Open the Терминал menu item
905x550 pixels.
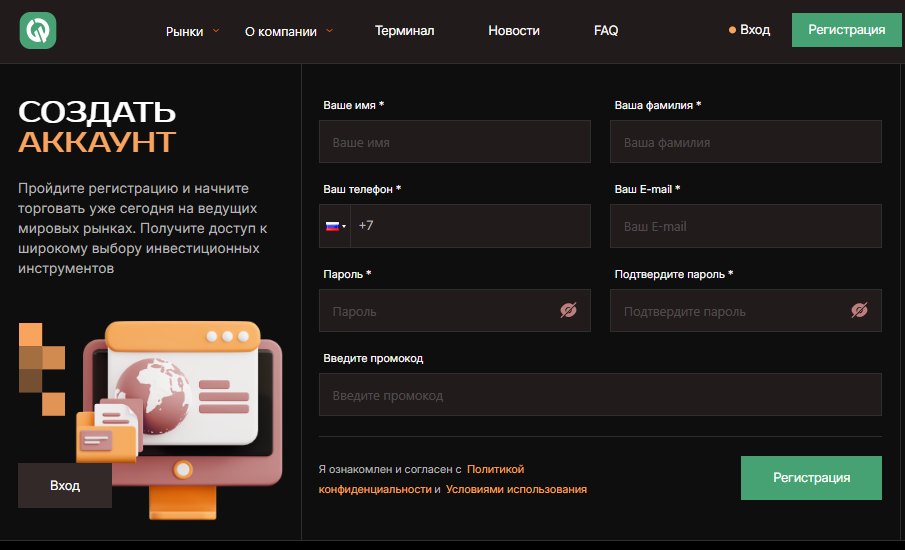tap(404, 31)
